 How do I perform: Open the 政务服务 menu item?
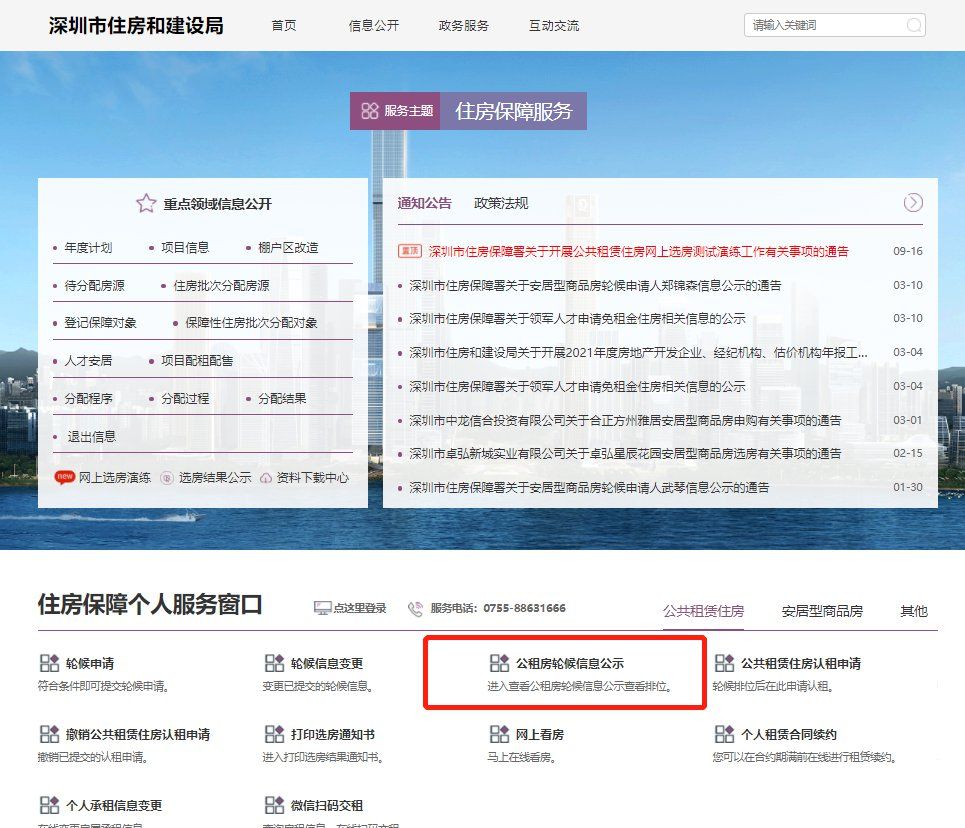(x=463, y=25)
